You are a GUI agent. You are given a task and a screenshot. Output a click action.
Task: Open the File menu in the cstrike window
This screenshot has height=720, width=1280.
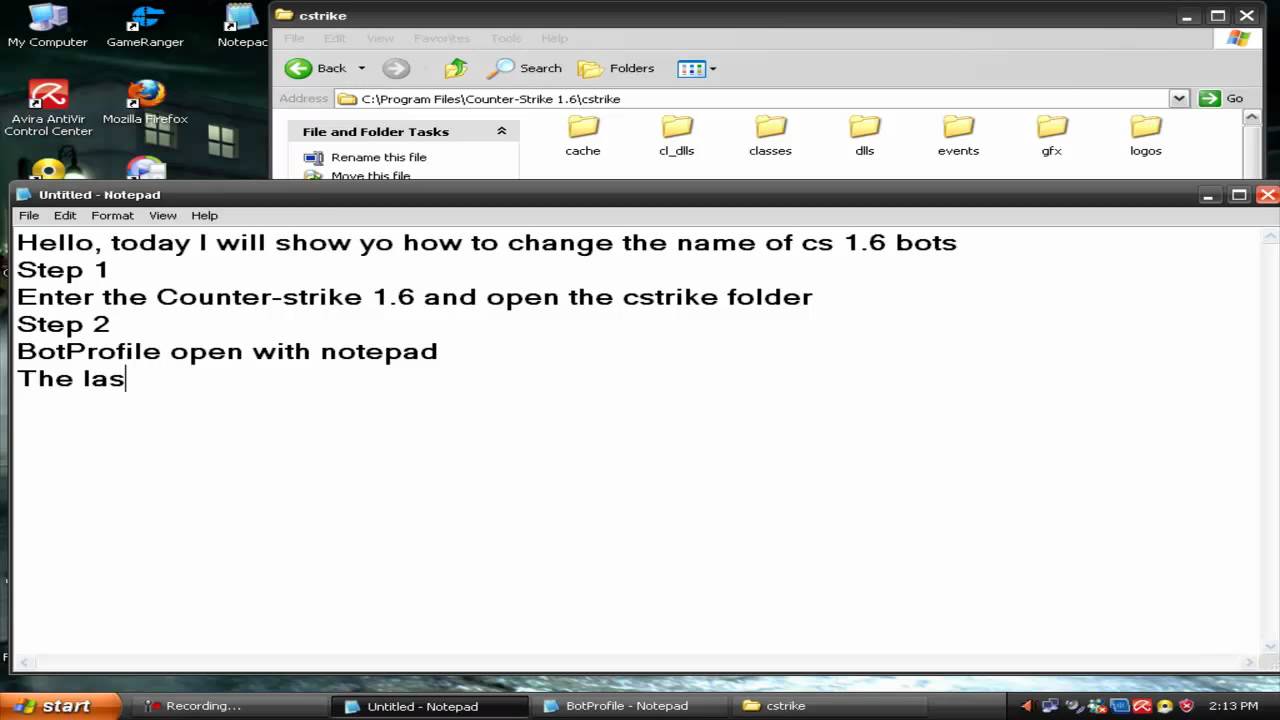294,38
